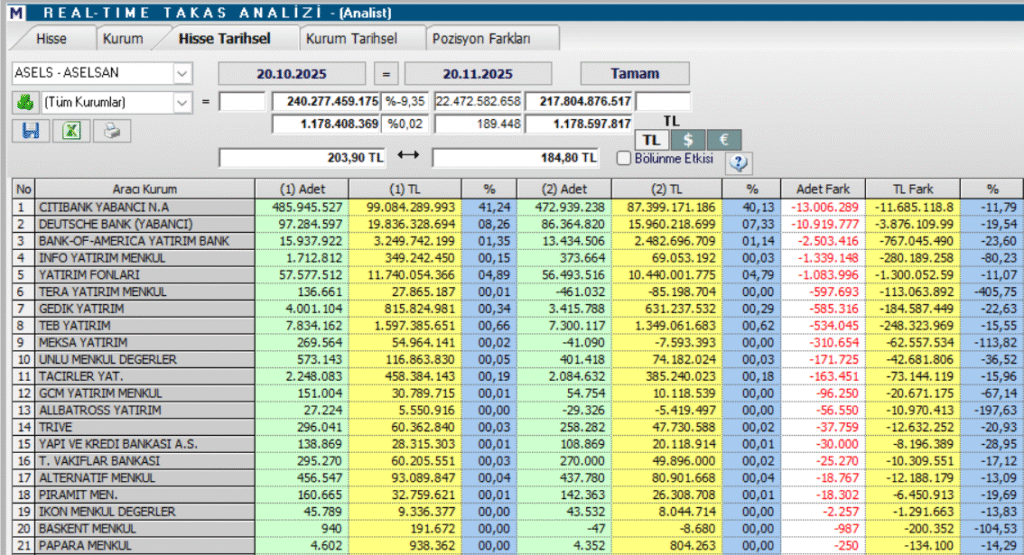Switch currency to dollar ($)
Viewport: 1024px width, 555px height.
[688, 140]
